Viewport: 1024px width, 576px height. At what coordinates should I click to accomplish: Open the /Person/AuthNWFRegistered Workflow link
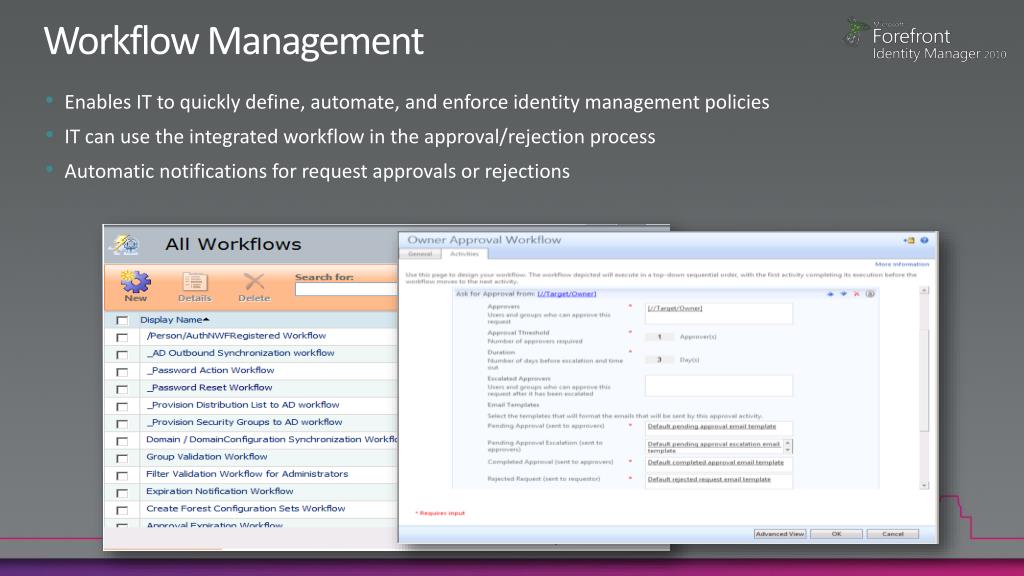tap(236, 335)
